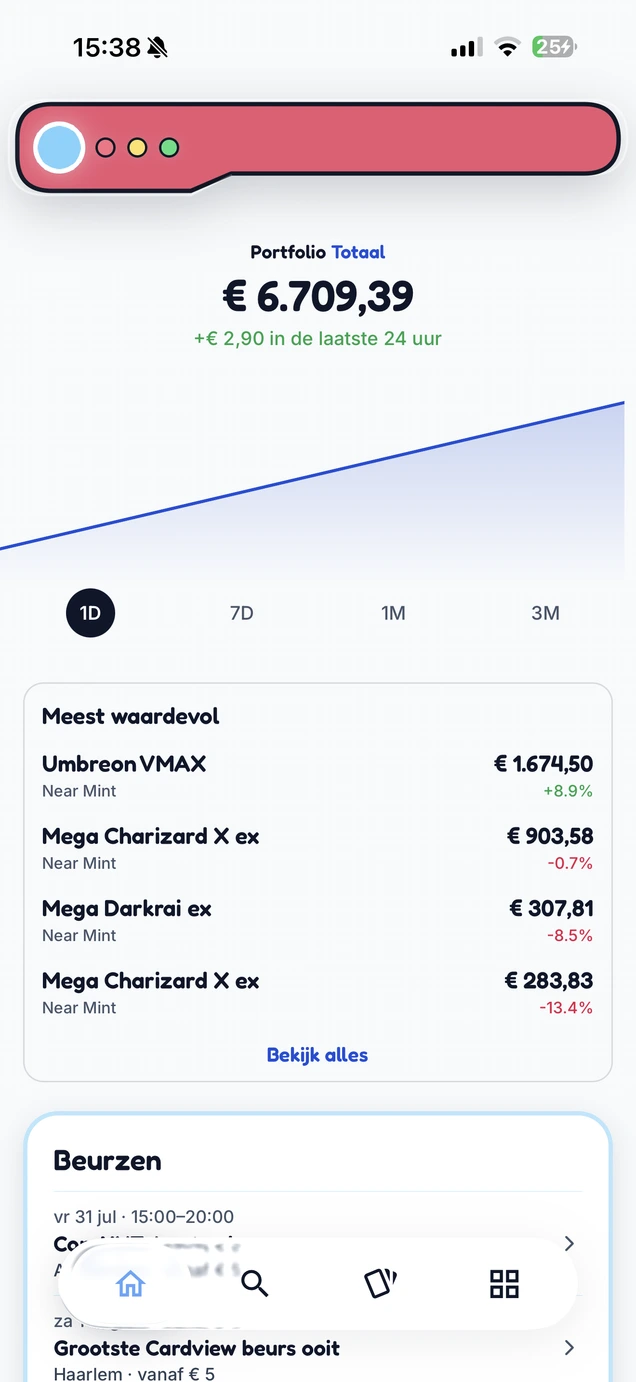
Task: Switch chart to 1M range
Action: 393,613
